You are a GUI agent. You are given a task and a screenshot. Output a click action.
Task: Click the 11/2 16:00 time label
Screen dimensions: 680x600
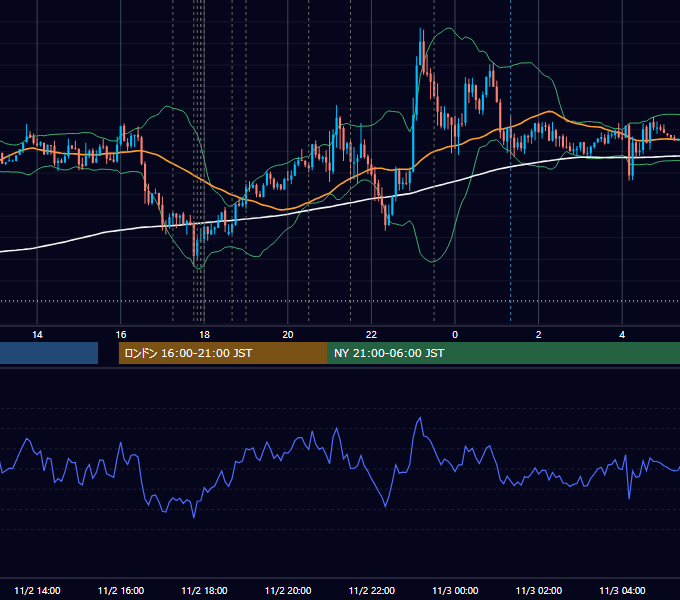pyautogui.click(x=121, y=590)
